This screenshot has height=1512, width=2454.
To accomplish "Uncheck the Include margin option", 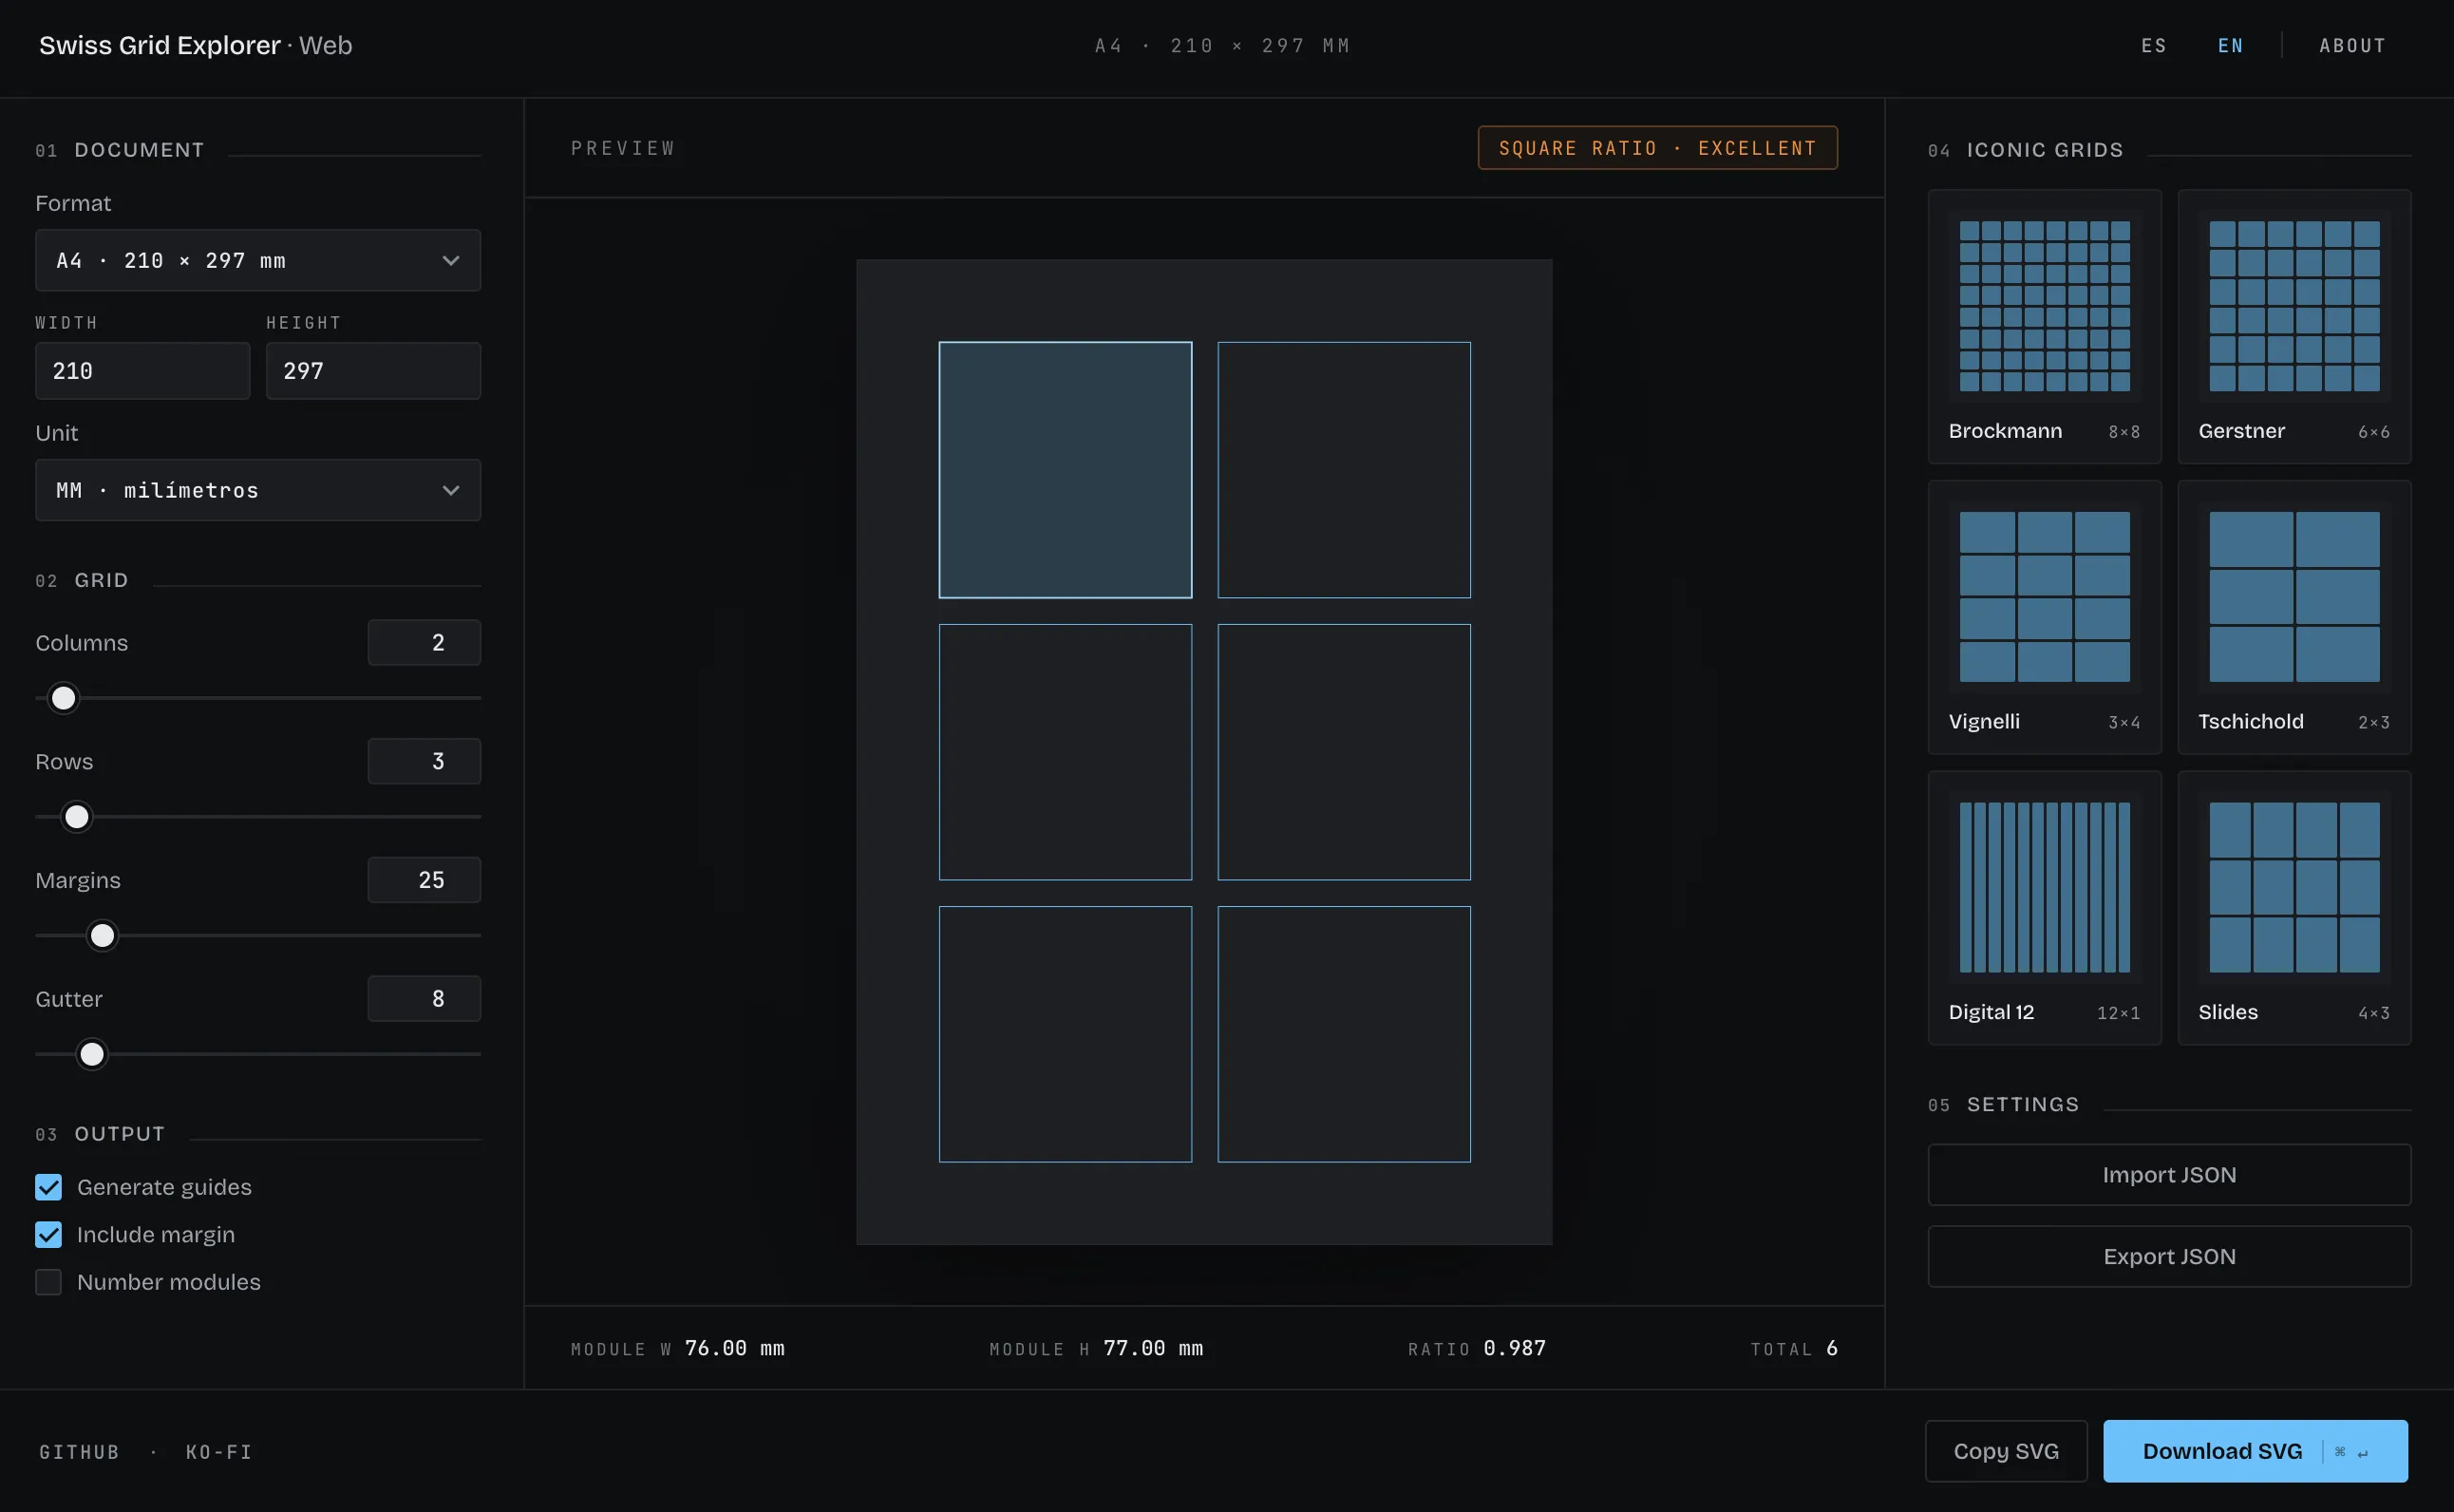I will tap(48, 1234).
